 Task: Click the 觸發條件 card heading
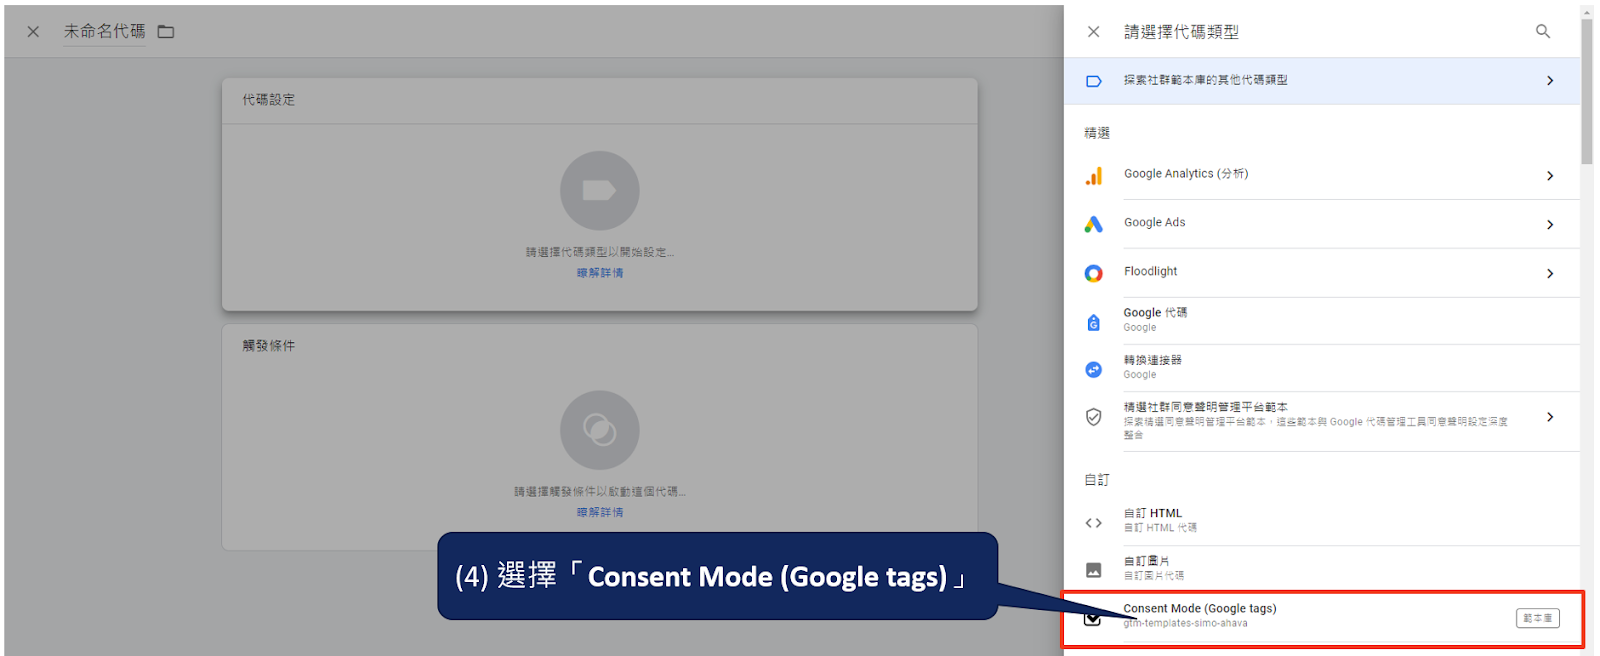[269, 346]
